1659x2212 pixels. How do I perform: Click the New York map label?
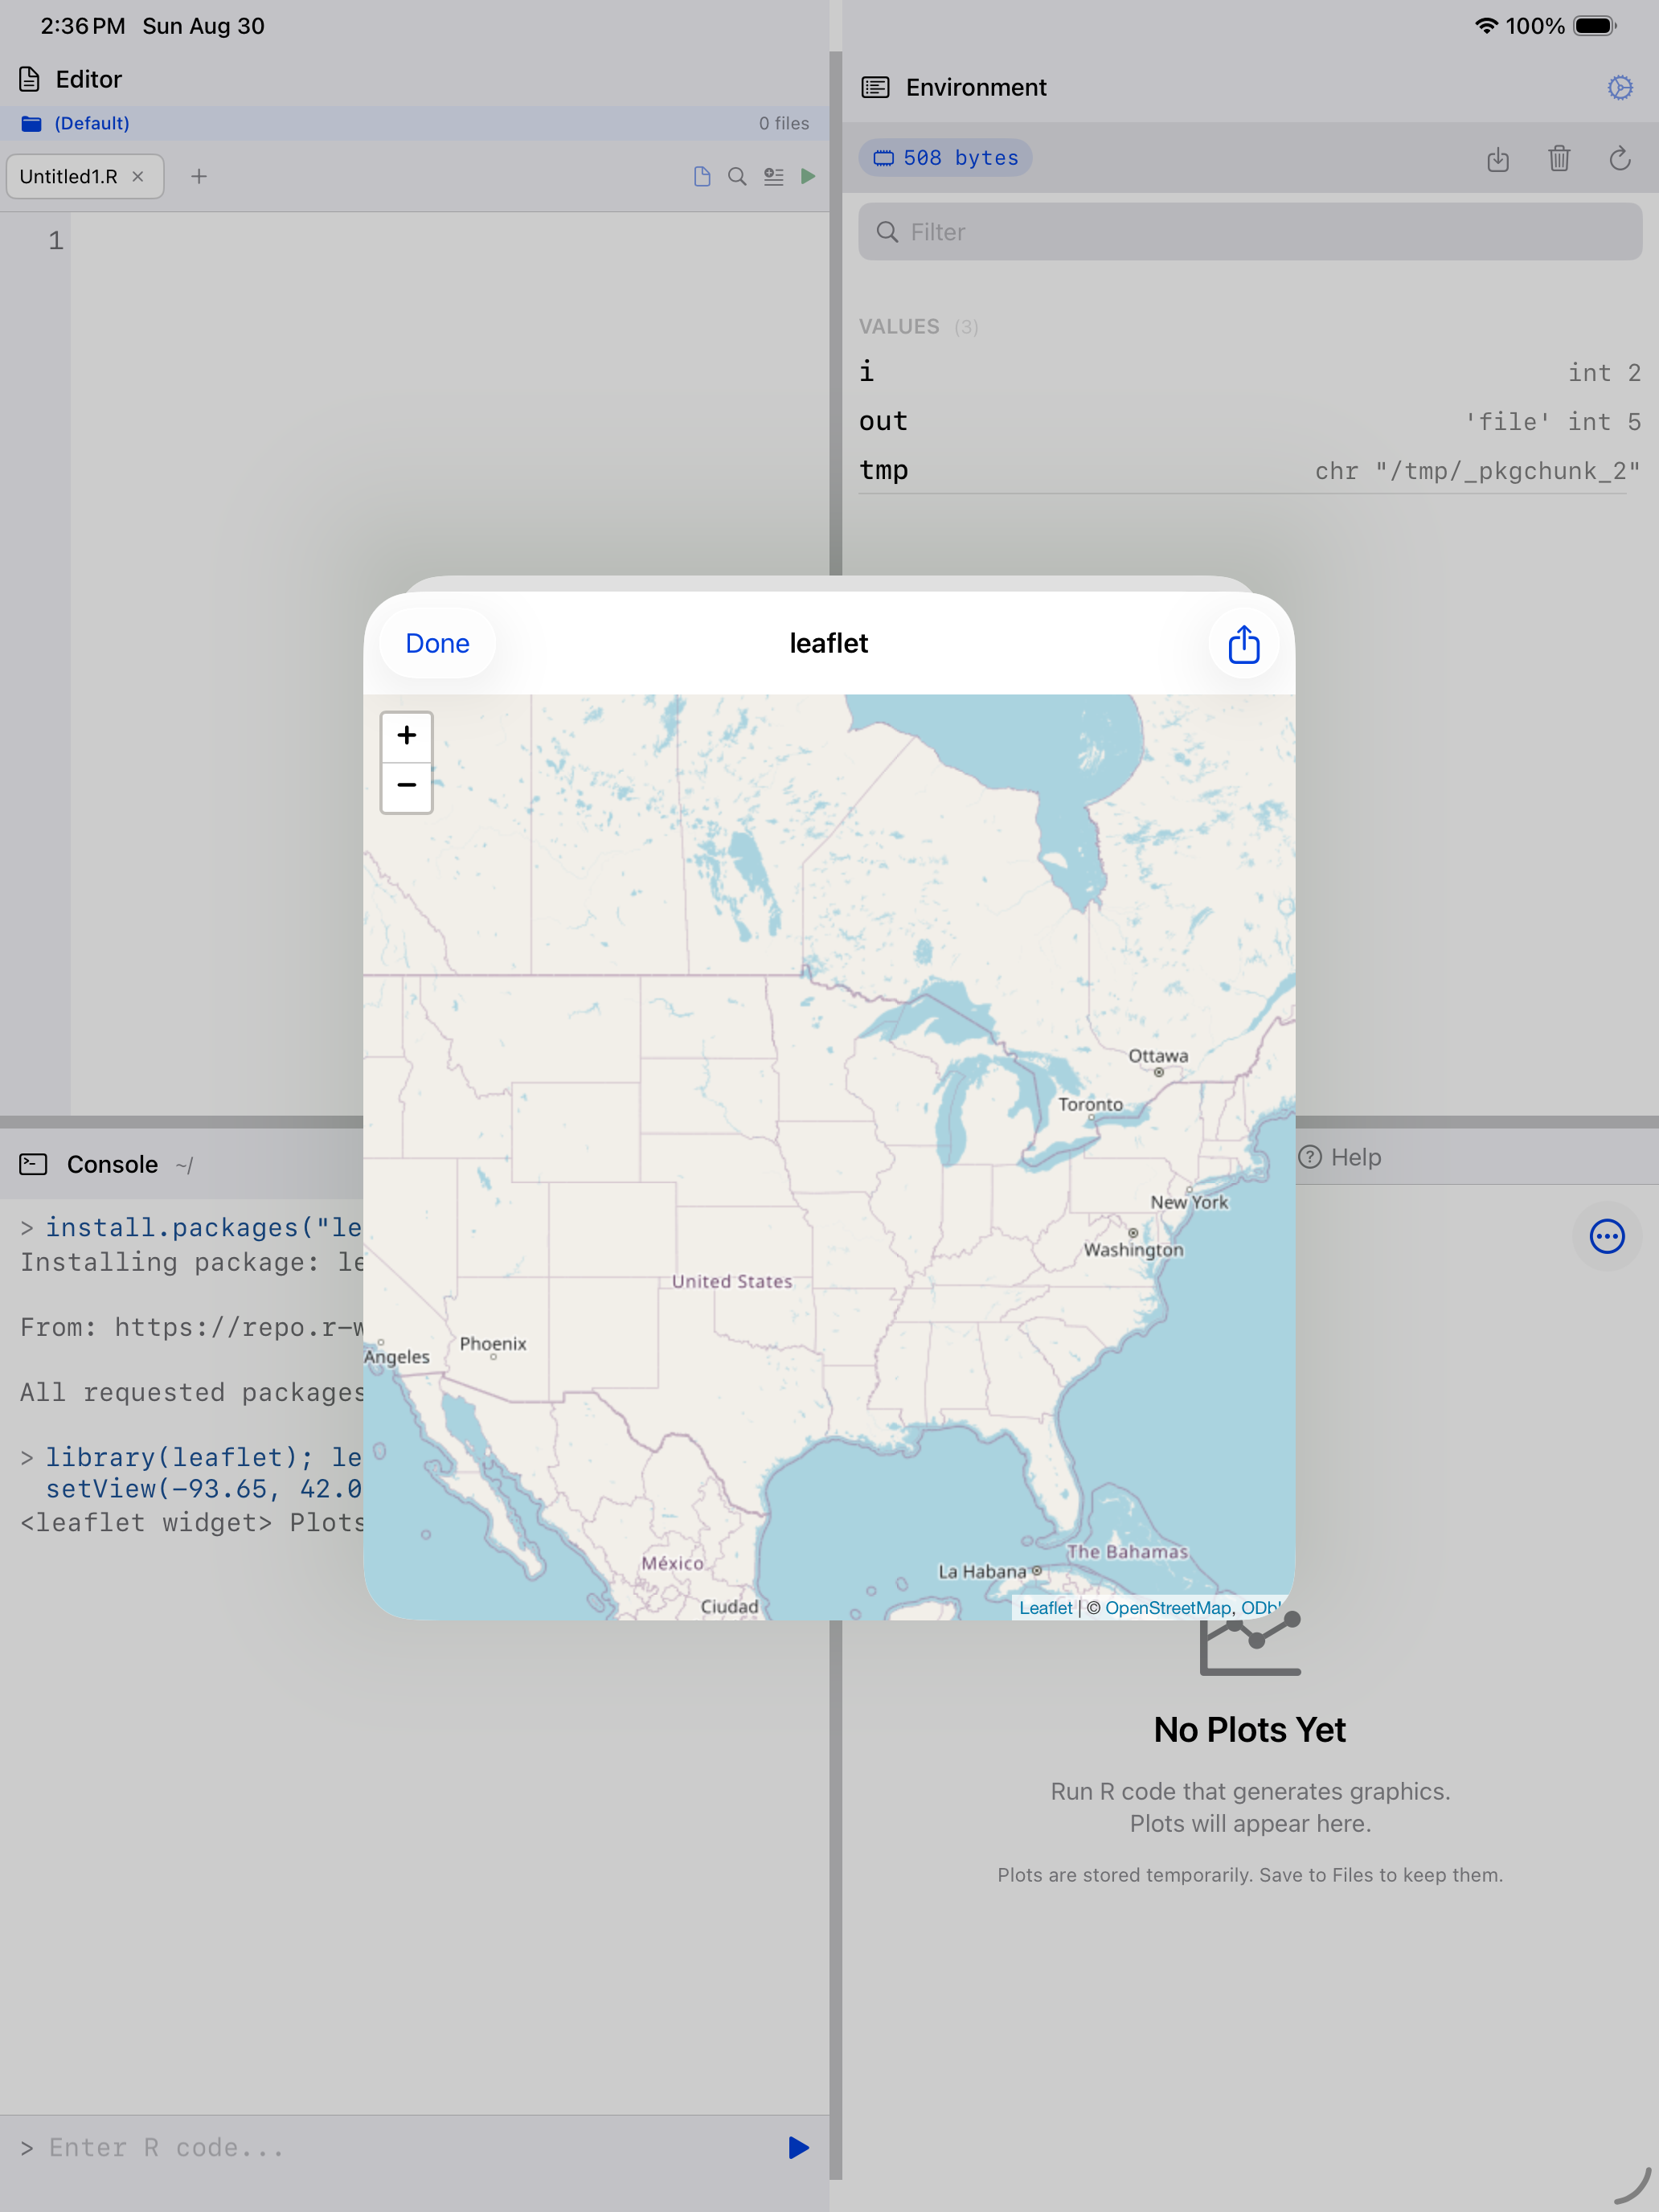pos(1189,1202)
